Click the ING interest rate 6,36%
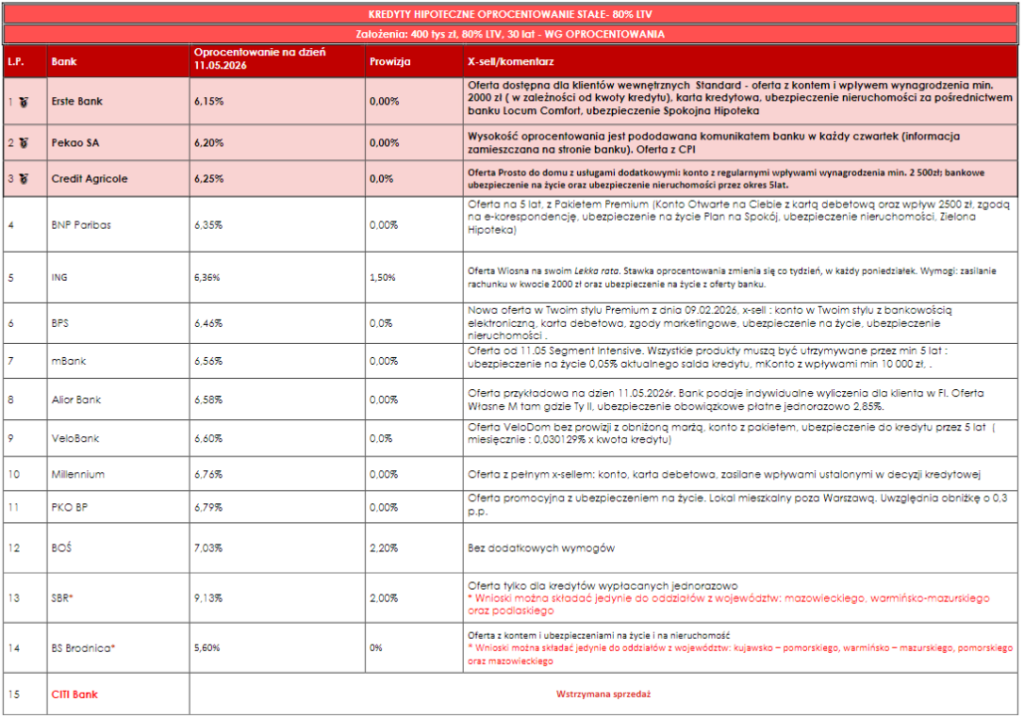The width and height of the screenshot is (1024, 718). 207,278
